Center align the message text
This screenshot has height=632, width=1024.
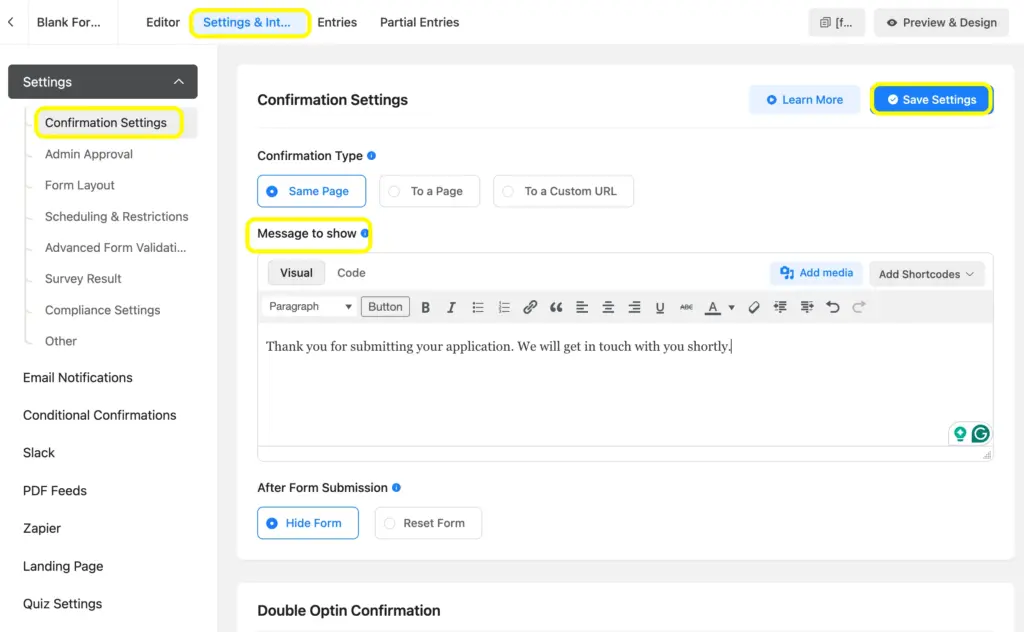click(x=607, y=307)
